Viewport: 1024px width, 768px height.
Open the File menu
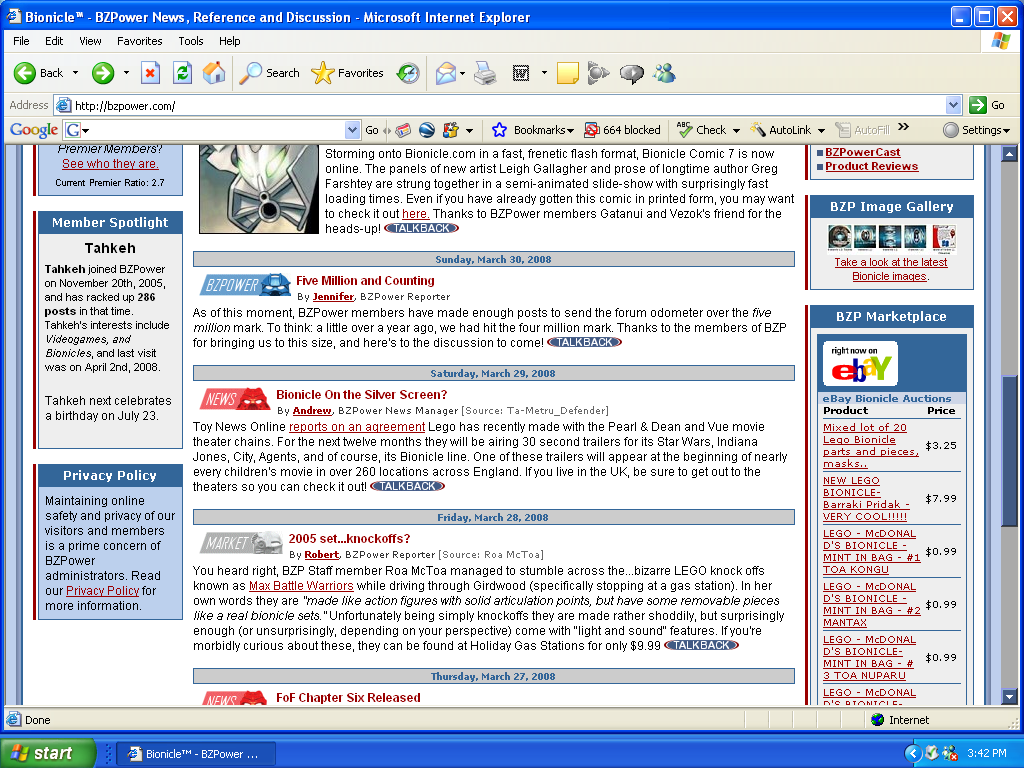point(22,41)
